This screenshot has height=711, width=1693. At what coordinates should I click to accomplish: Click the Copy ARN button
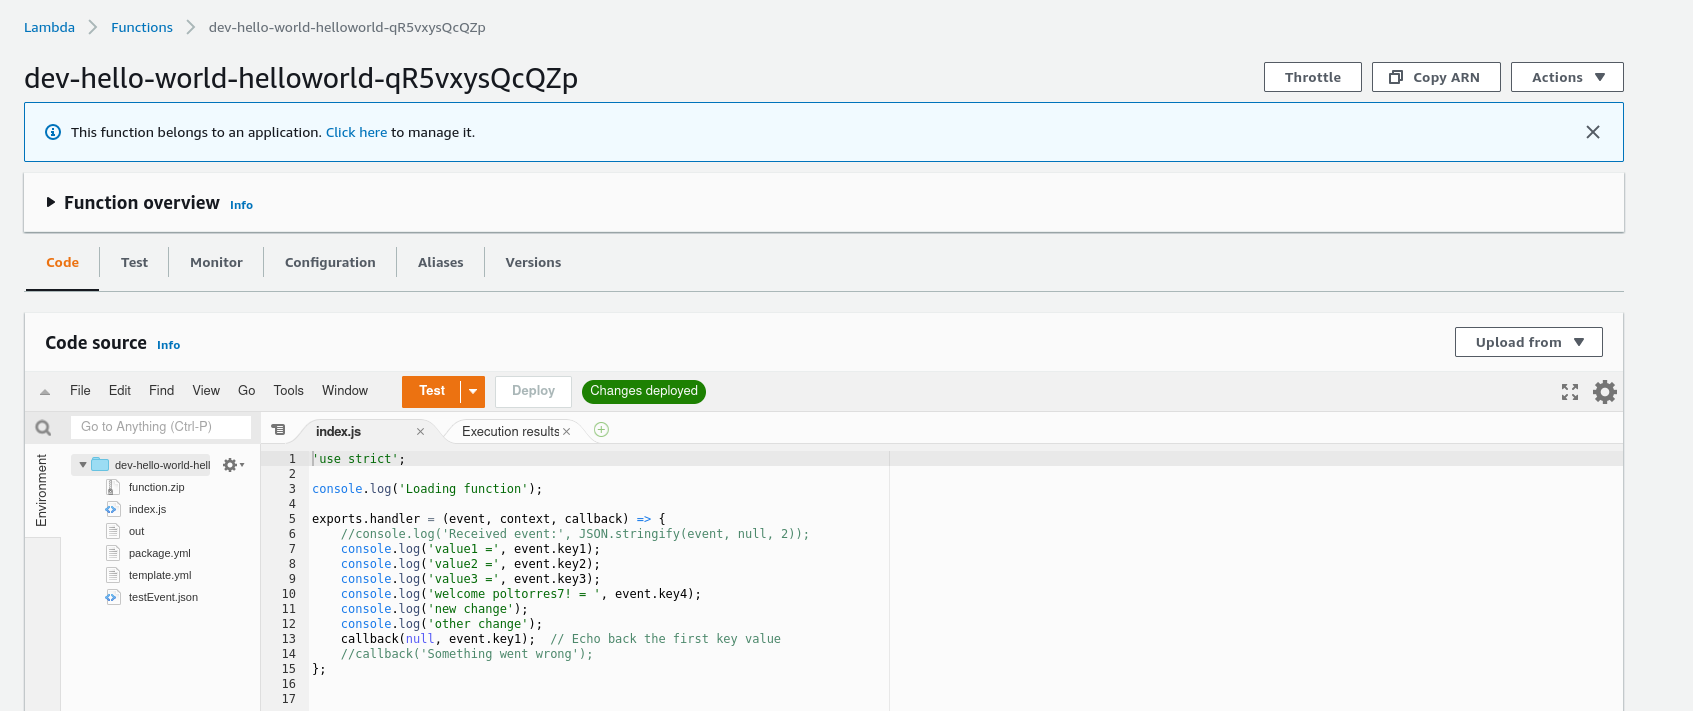click(1436, 77)
